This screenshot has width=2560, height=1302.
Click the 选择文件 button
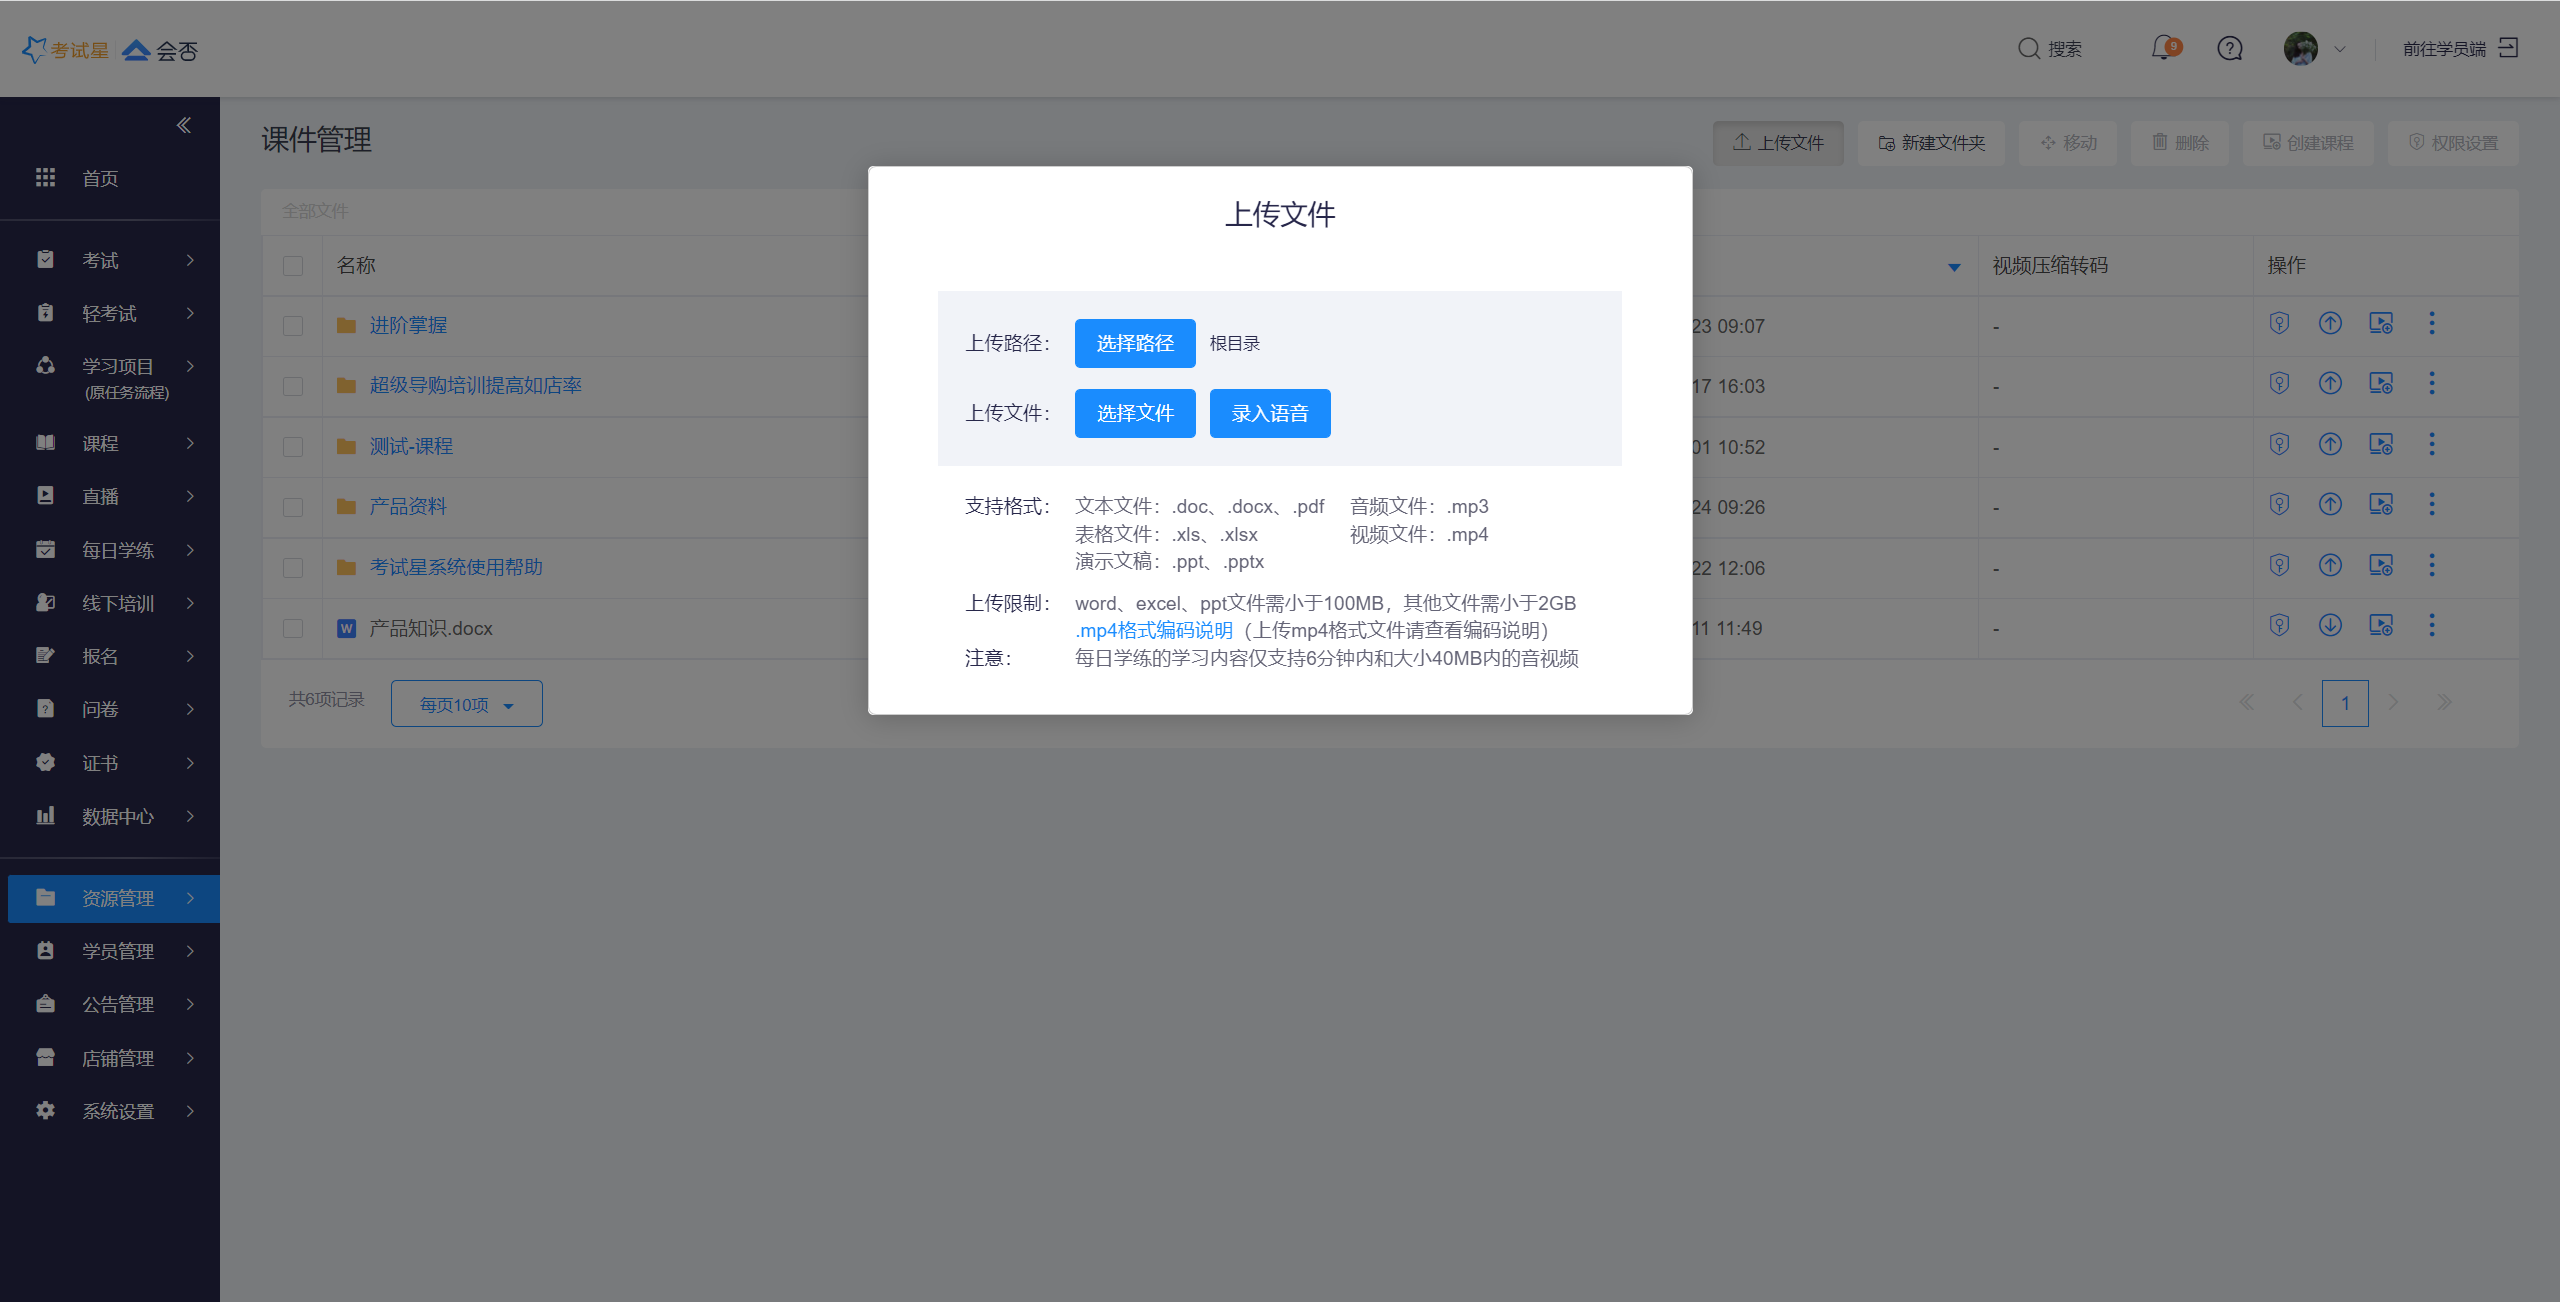pyautogui.click(x=1135, y=413)
